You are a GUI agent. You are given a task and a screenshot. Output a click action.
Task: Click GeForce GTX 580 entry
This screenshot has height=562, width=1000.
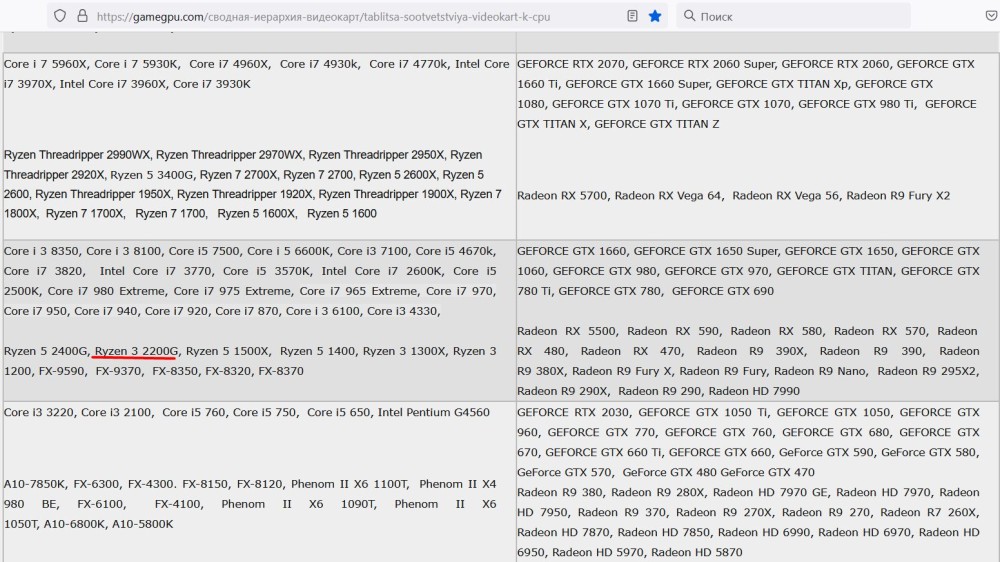pyautogui.click(x=929, y=452)
